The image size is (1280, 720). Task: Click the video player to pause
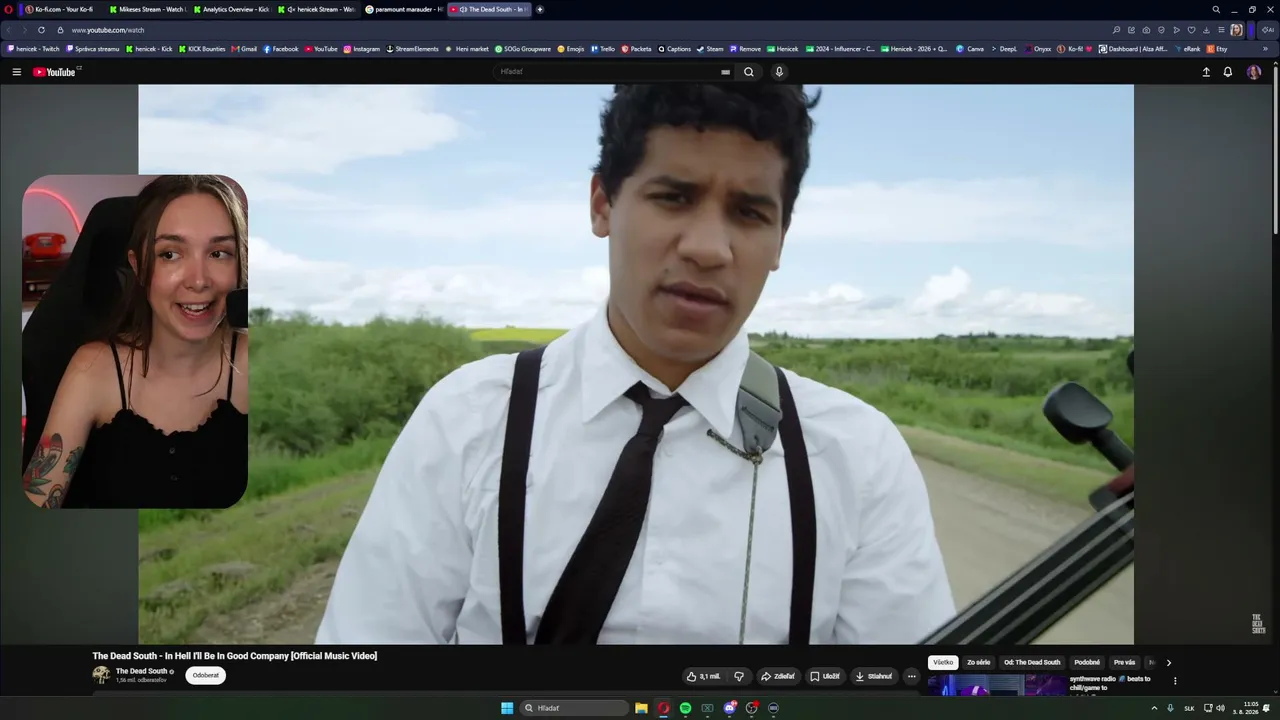(x=636, y=364)
